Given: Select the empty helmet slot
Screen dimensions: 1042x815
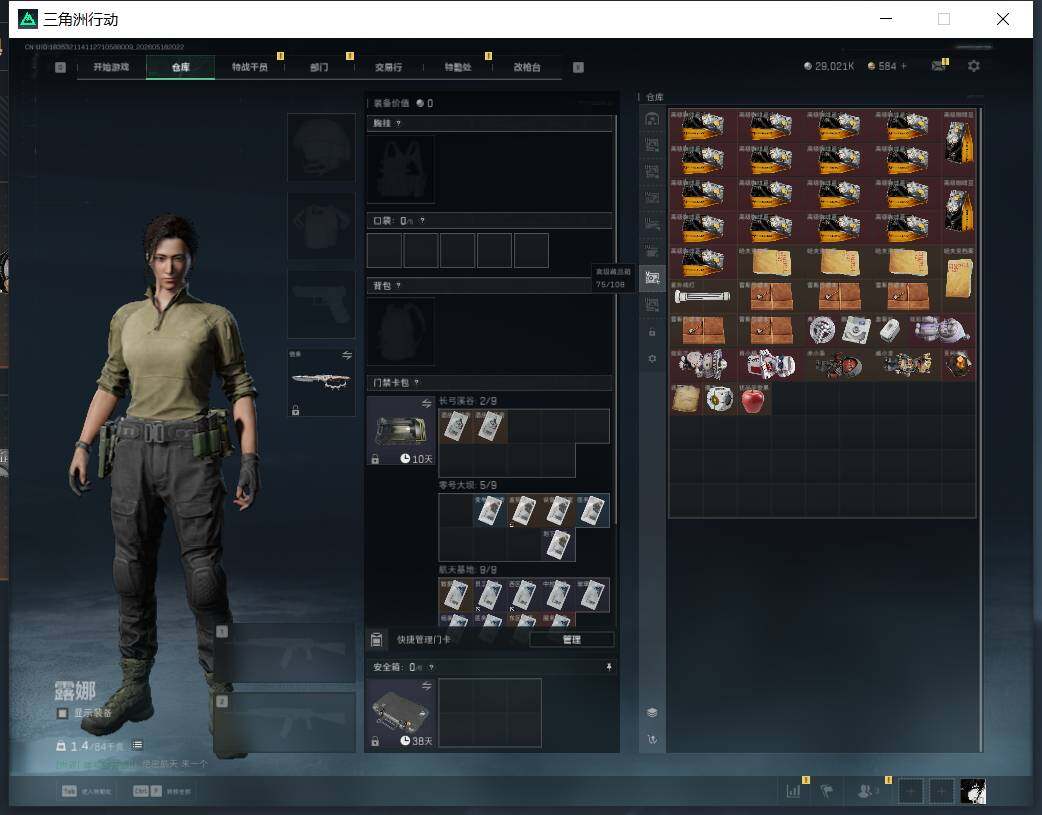Looking at the screenshot, I should click(x=321, y=147).
